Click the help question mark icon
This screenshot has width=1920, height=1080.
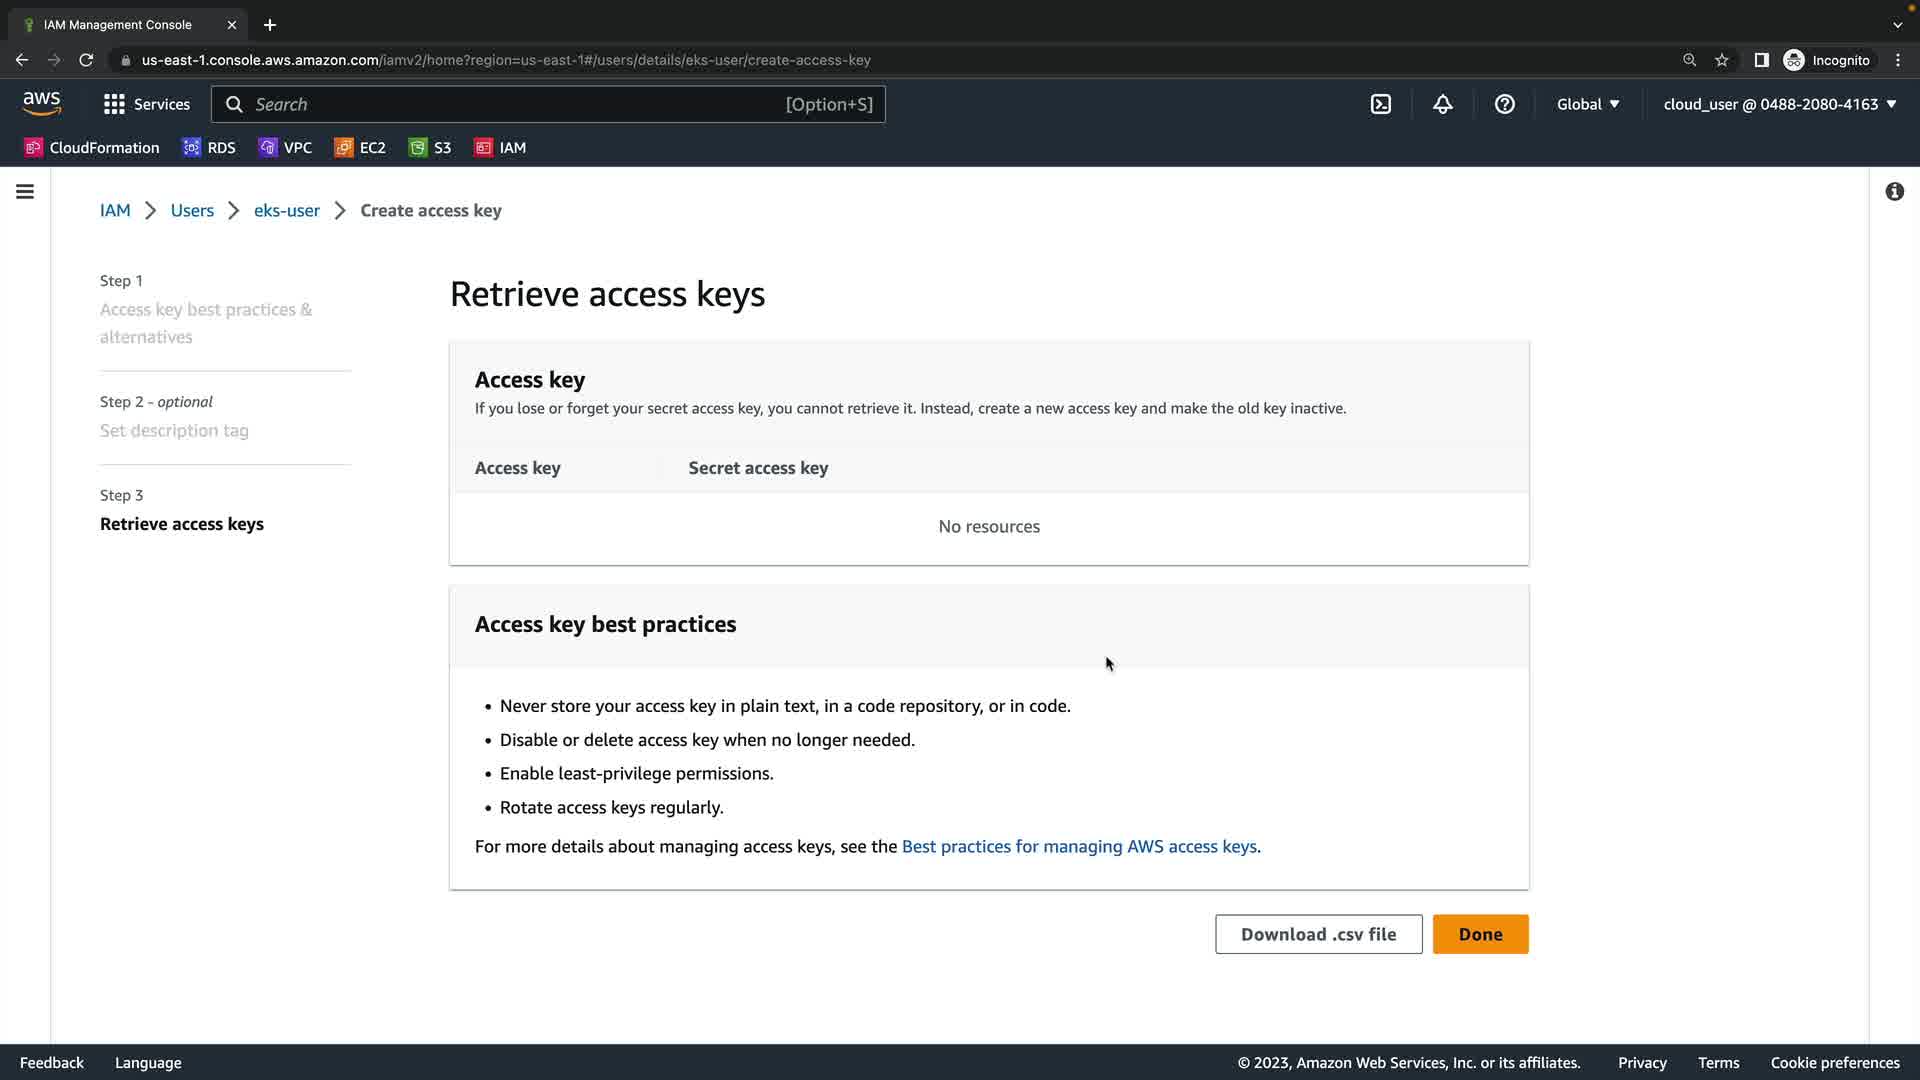[1504, 104]
